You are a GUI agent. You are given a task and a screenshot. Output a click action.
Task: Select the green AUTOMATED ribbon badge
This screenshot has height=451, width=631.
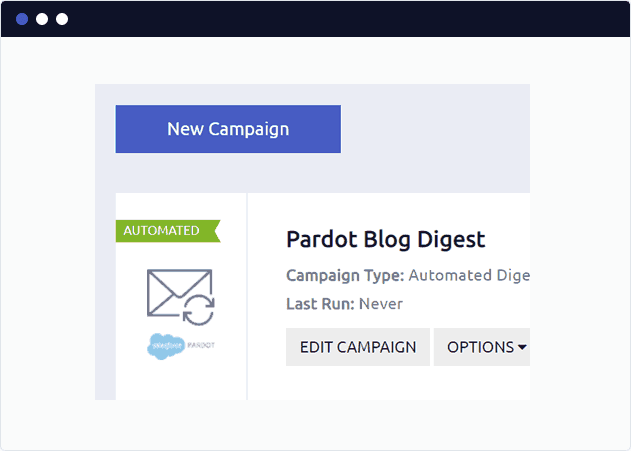(x=168, y=231)
